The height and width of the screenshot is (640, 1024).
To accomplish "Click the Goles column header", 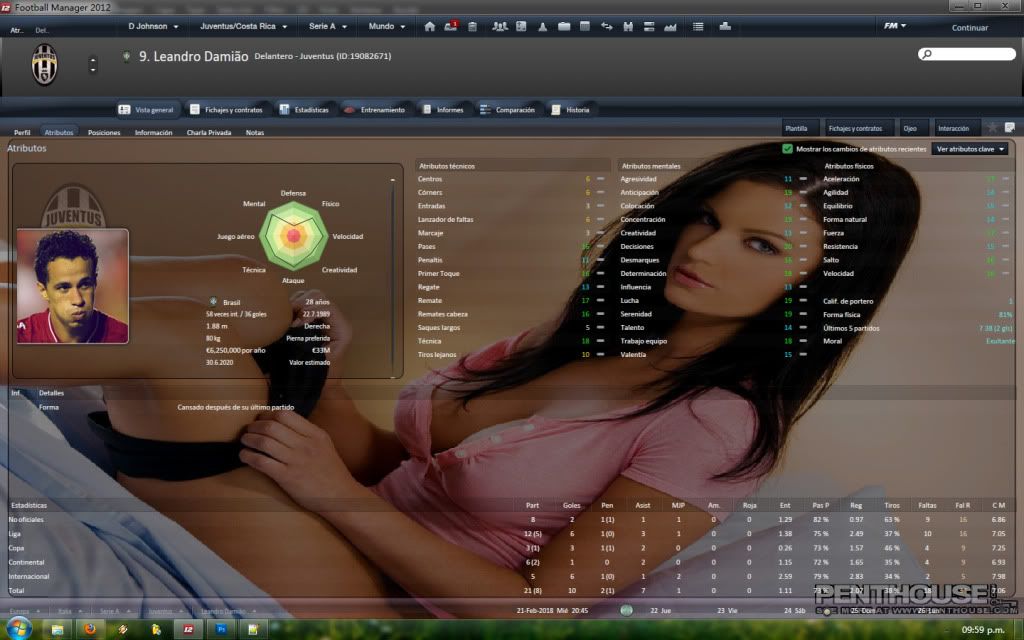I will point(571,505).
